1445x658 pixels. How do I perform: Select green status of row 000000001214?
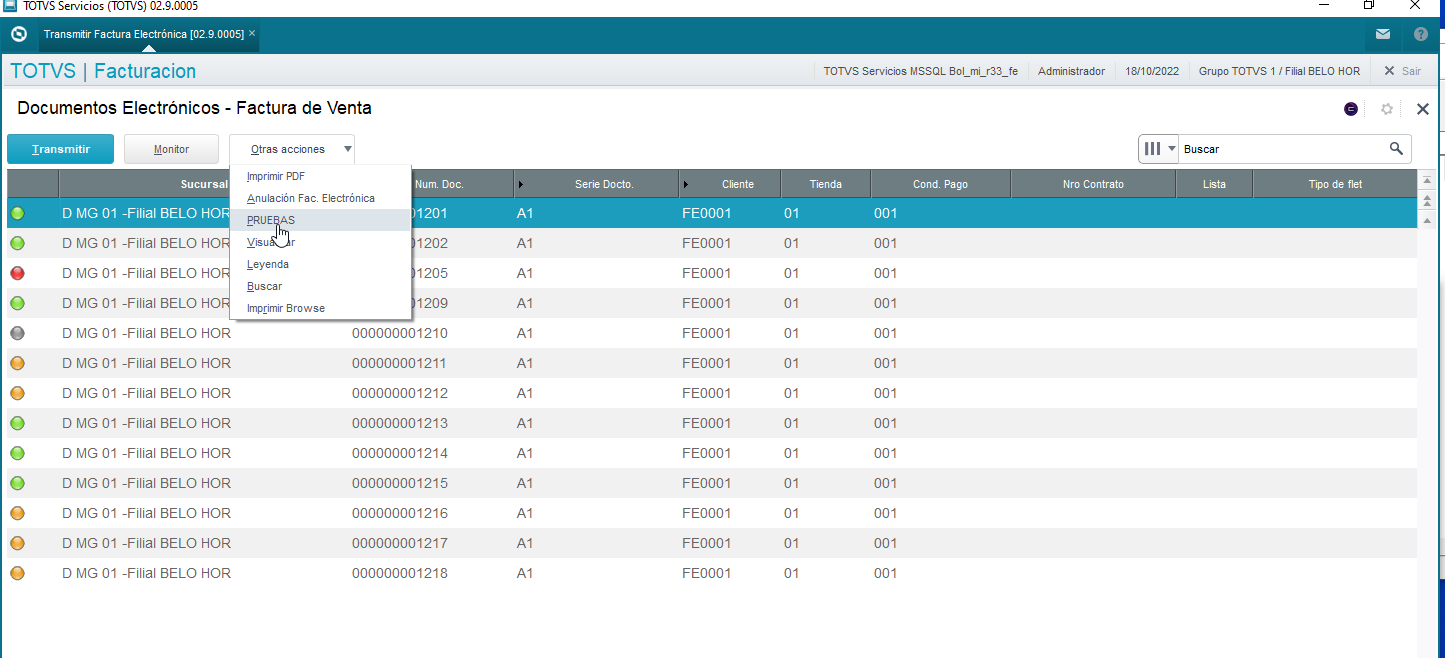(x=17, y=453)
